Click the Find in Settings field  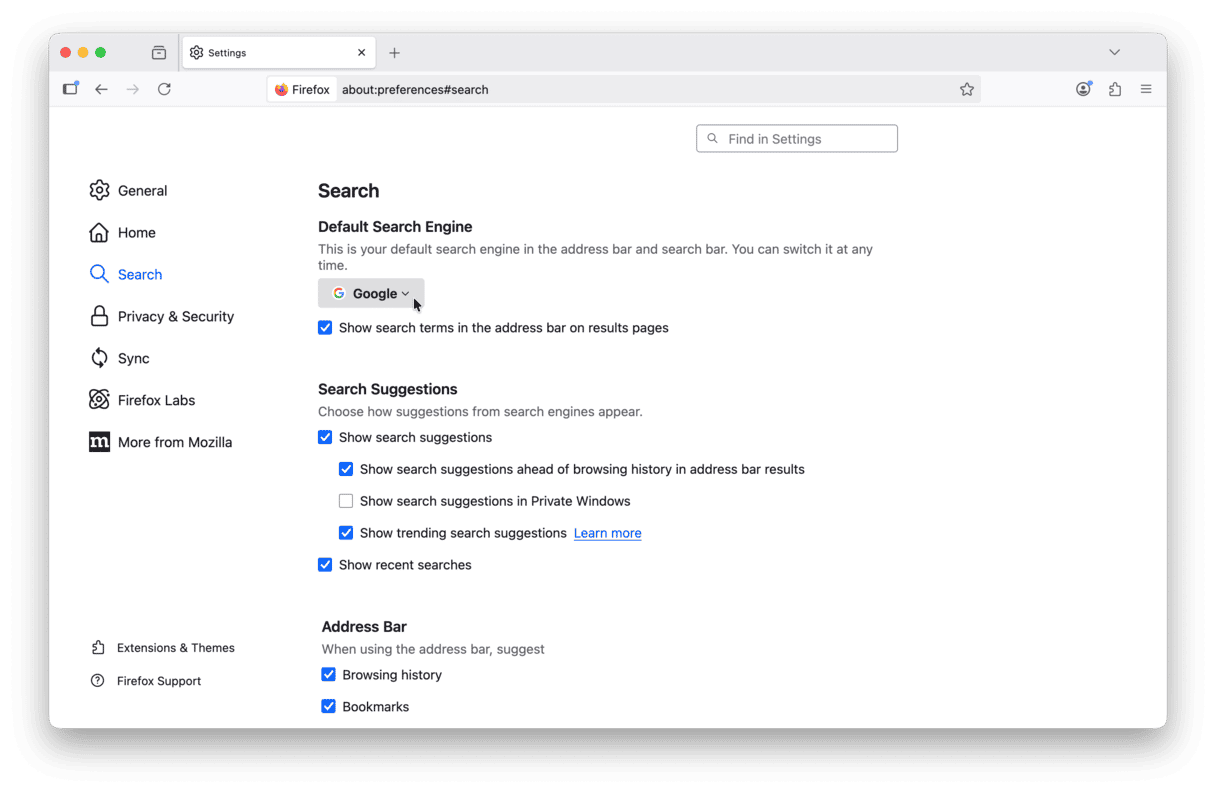pyautogui.click(x=797, y=139)
